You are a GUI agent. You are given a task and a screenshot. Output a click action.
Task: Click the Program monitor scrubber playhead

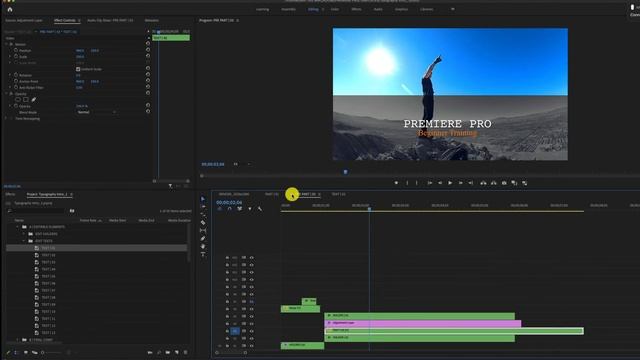pyautogui.click(x=345, y=172)
